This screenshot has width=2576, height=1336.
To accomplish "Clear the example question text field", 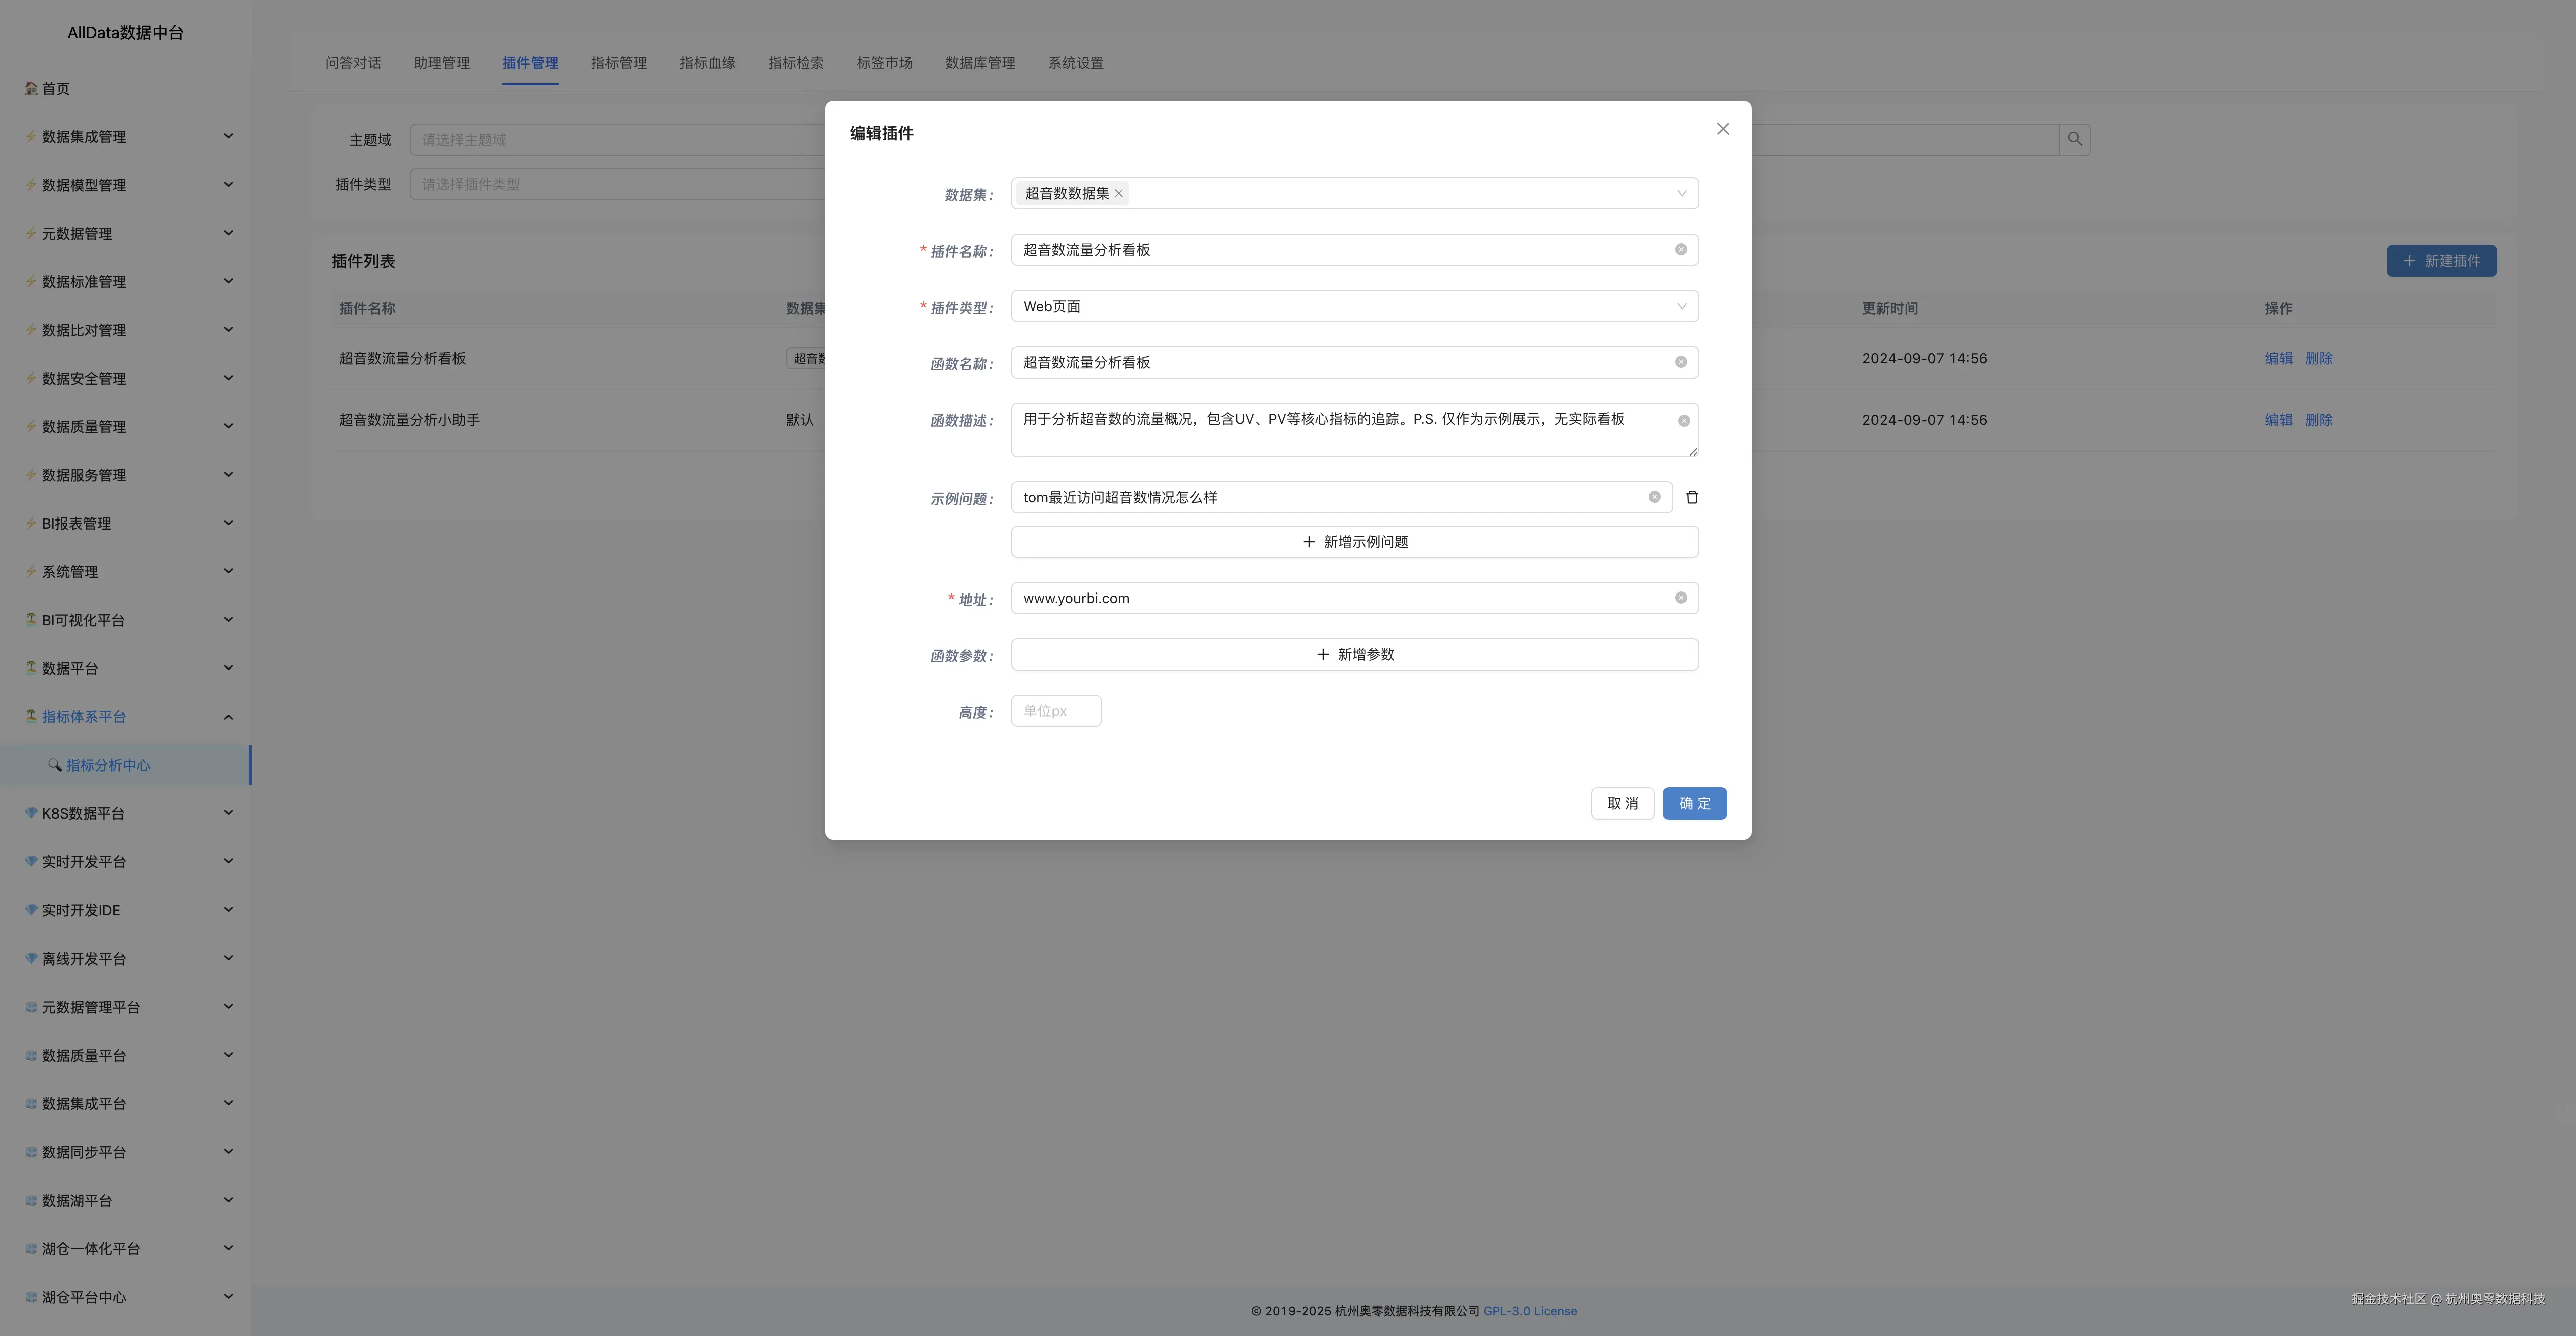I will (1654, 498).
